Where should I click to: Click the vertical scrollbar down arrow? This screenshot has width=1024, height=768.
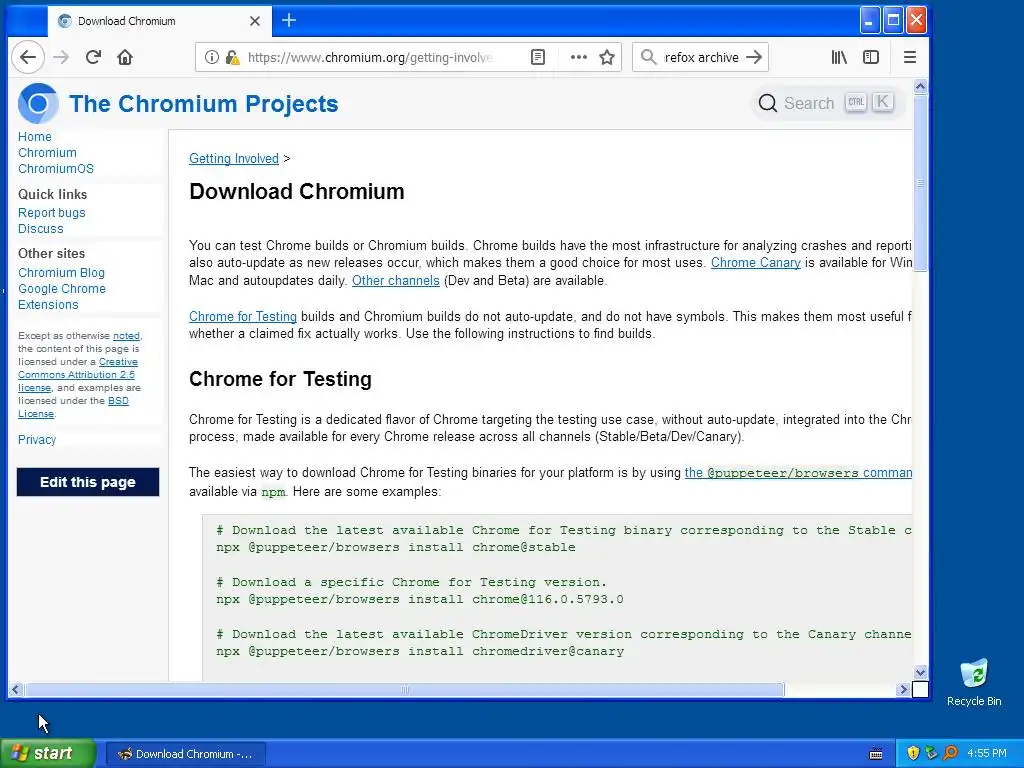[x=920, y=673]
